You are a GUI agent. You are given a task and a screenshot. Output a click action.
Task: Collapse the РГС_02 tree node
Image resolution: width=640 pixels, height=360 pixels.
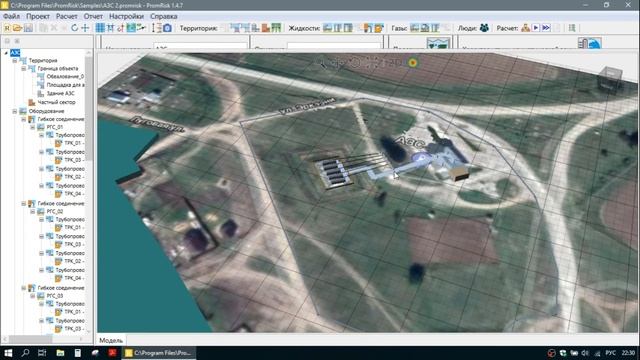[x=33, y=211]
